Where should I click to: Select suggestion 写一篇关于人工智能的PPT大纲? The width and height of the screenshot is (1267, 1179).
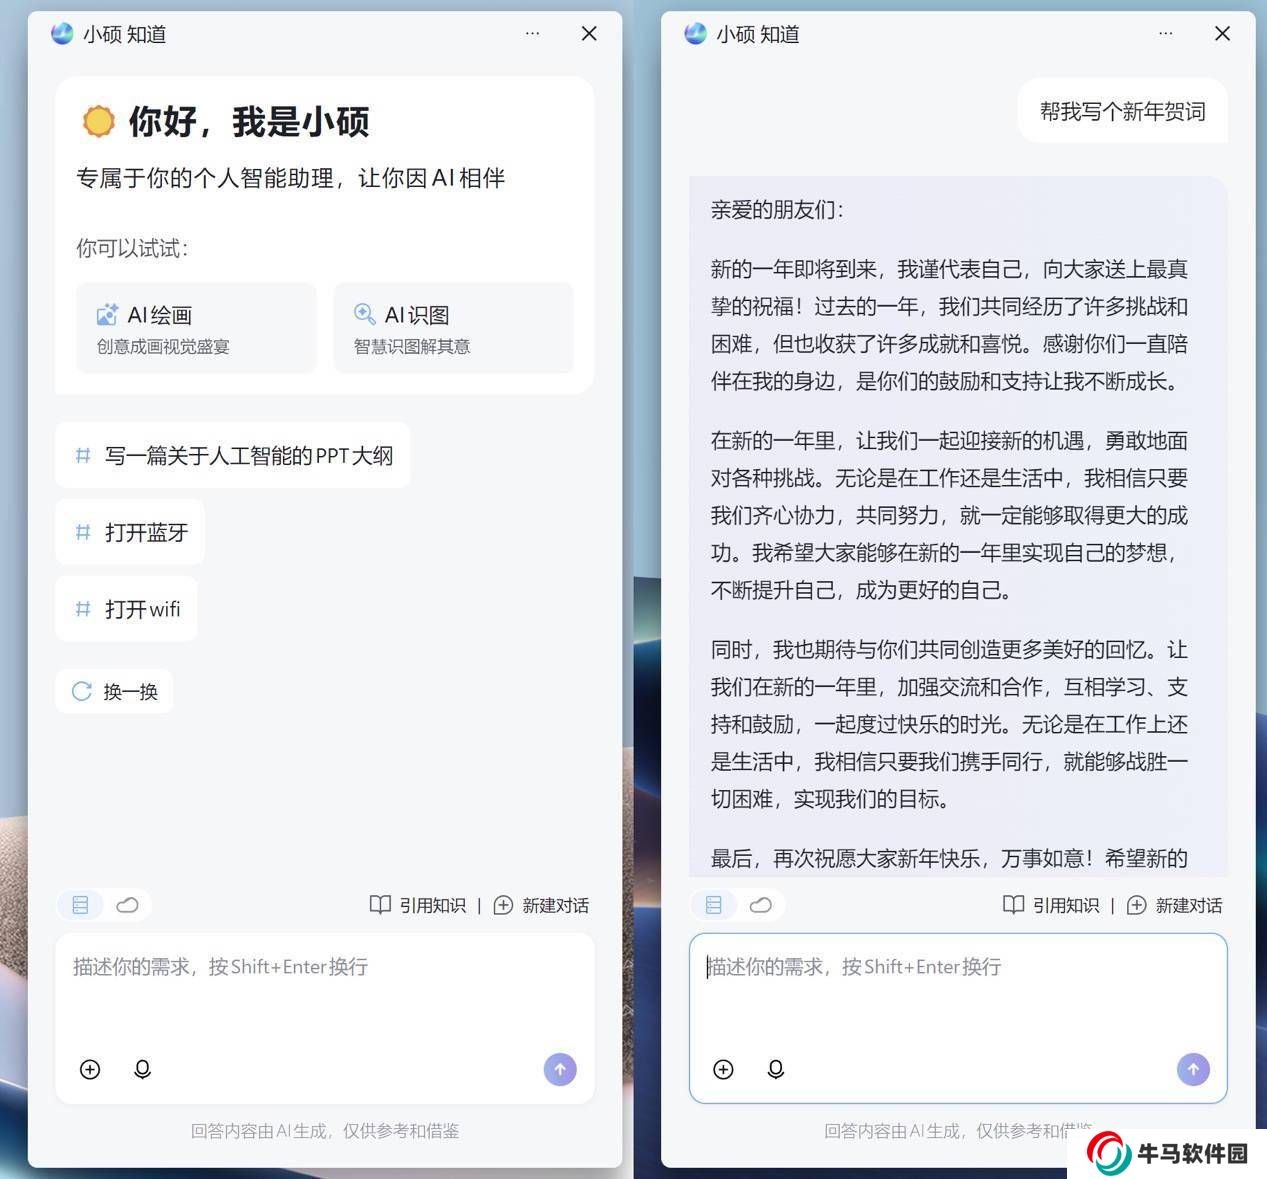[x=233, y=456]
